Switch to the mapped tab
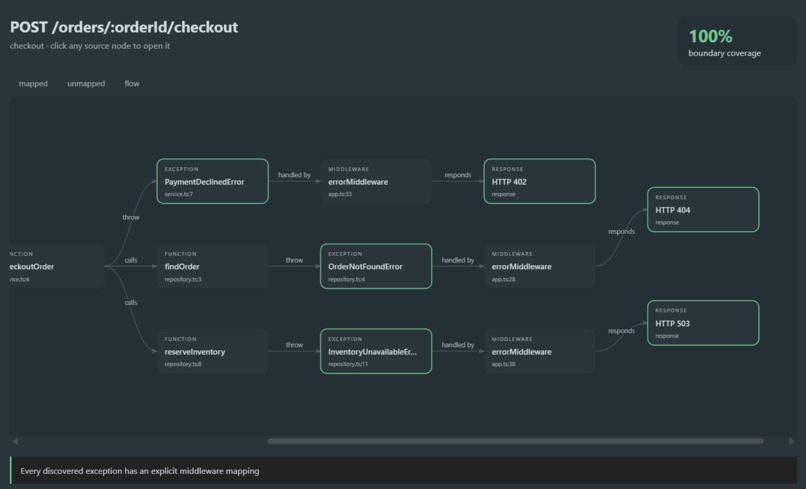Screen dimensions: 806x489 click(33, 83)
